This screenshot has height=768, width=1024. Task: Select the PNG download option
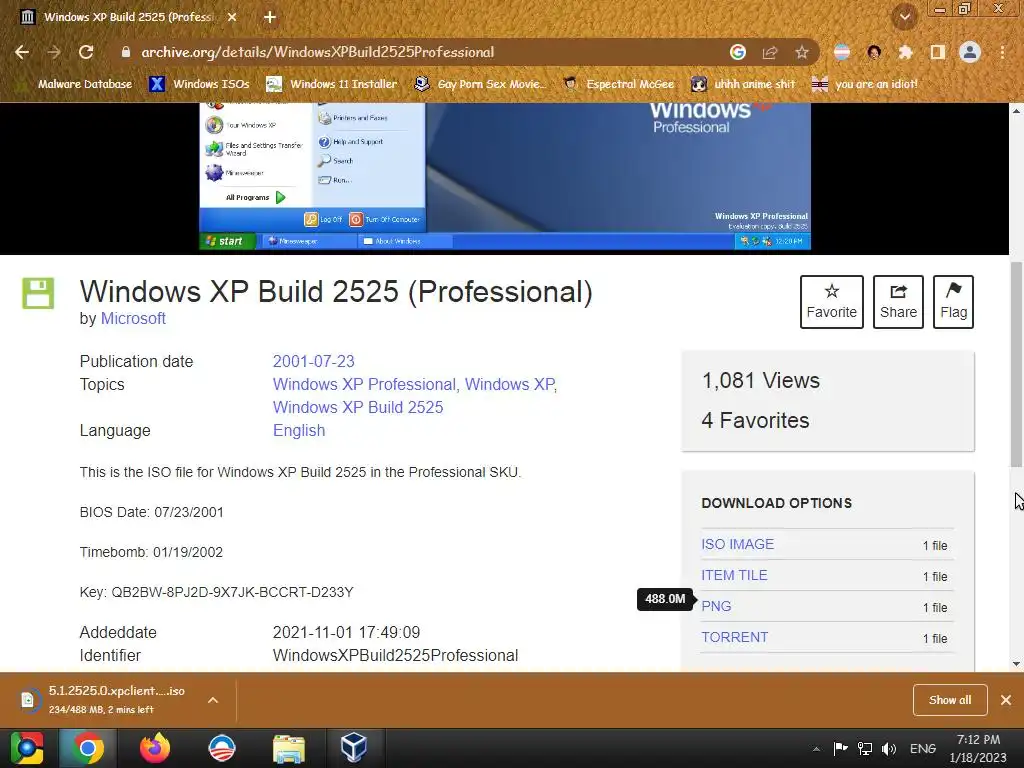716,606
